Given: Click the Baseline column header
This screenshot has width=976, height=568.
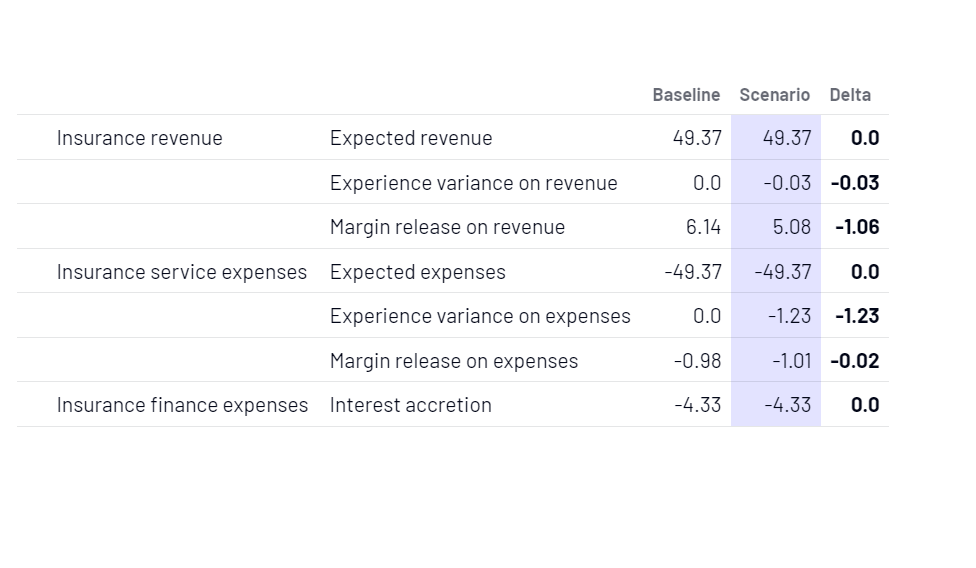Looking at the screenshot, I should [x=686, y=95].
